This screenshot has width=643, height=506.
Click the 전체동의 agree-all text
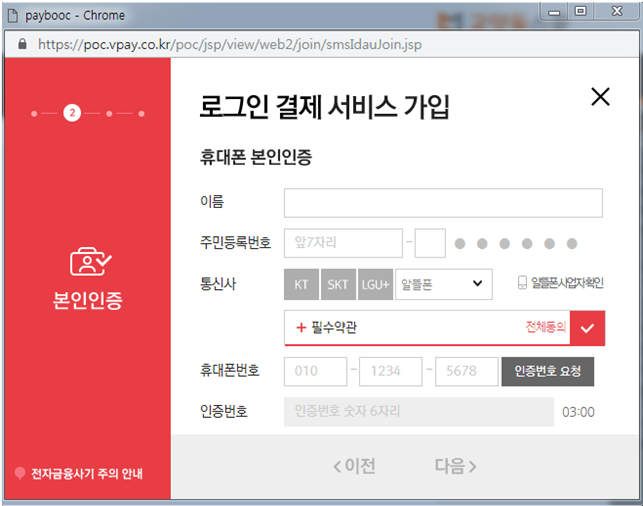pyautogui.click(x=546, y=327)
